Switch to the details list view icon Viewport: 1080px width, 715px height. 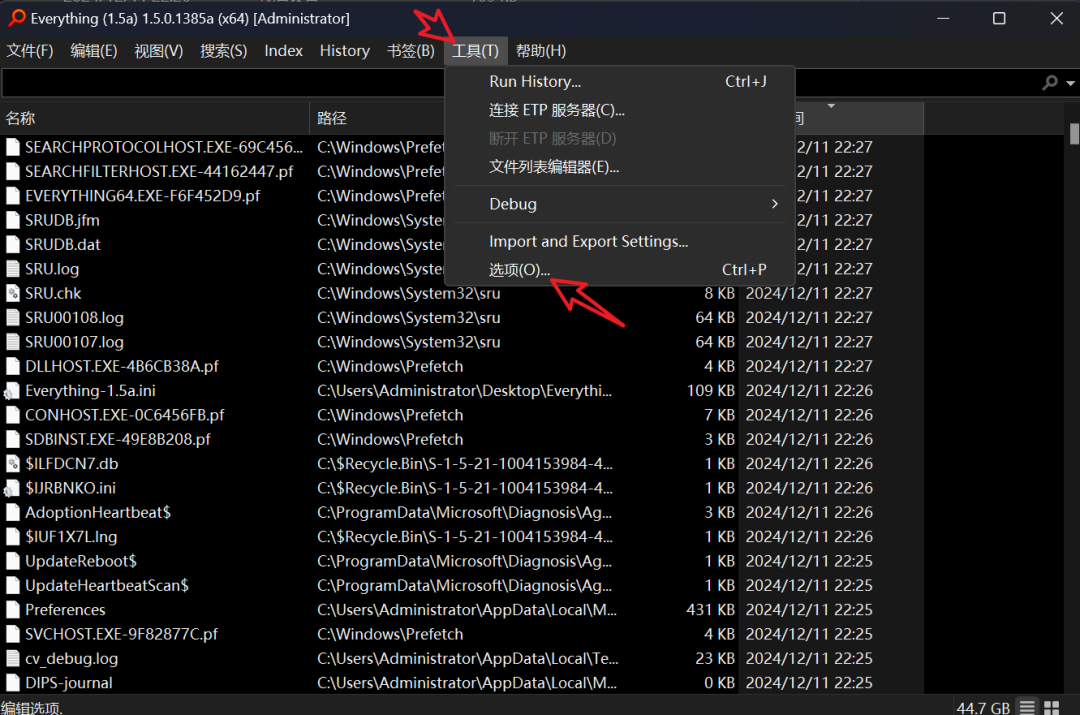tap(1028, 707)
